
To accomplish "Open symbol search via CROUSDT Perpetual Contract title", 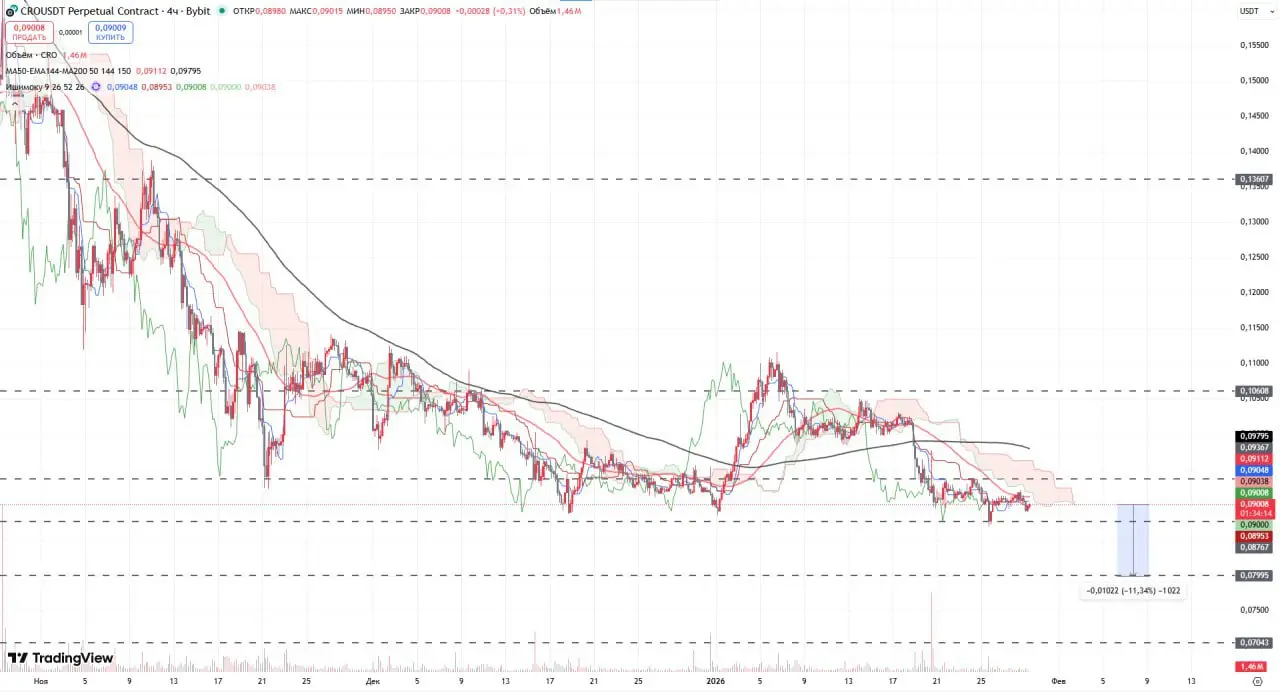I will click(115, 11).
